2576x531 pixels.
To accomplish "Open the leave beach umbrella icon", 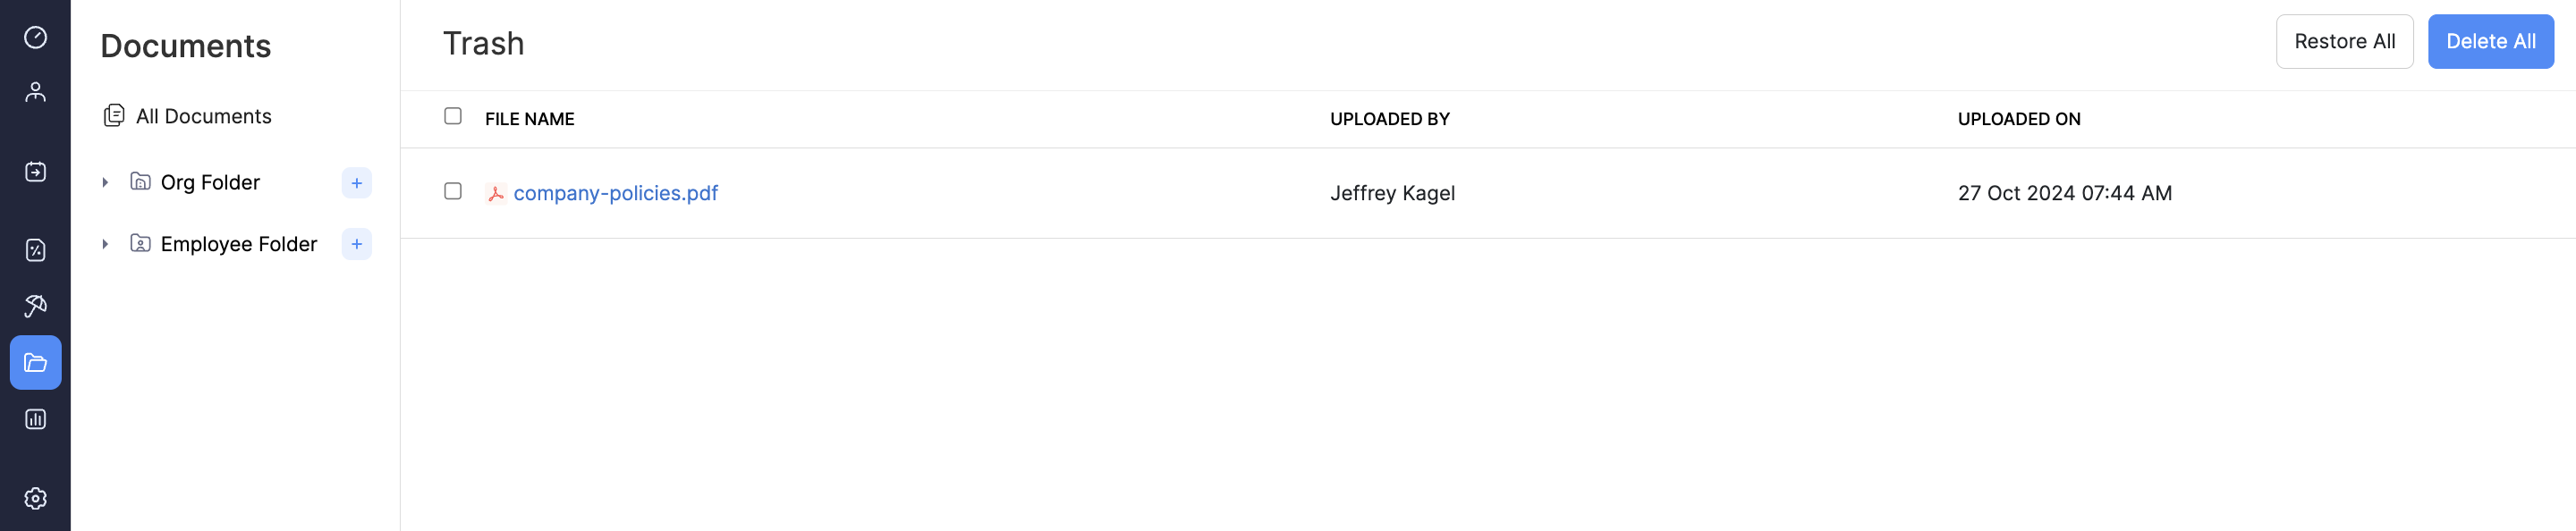I will (35, 306).
